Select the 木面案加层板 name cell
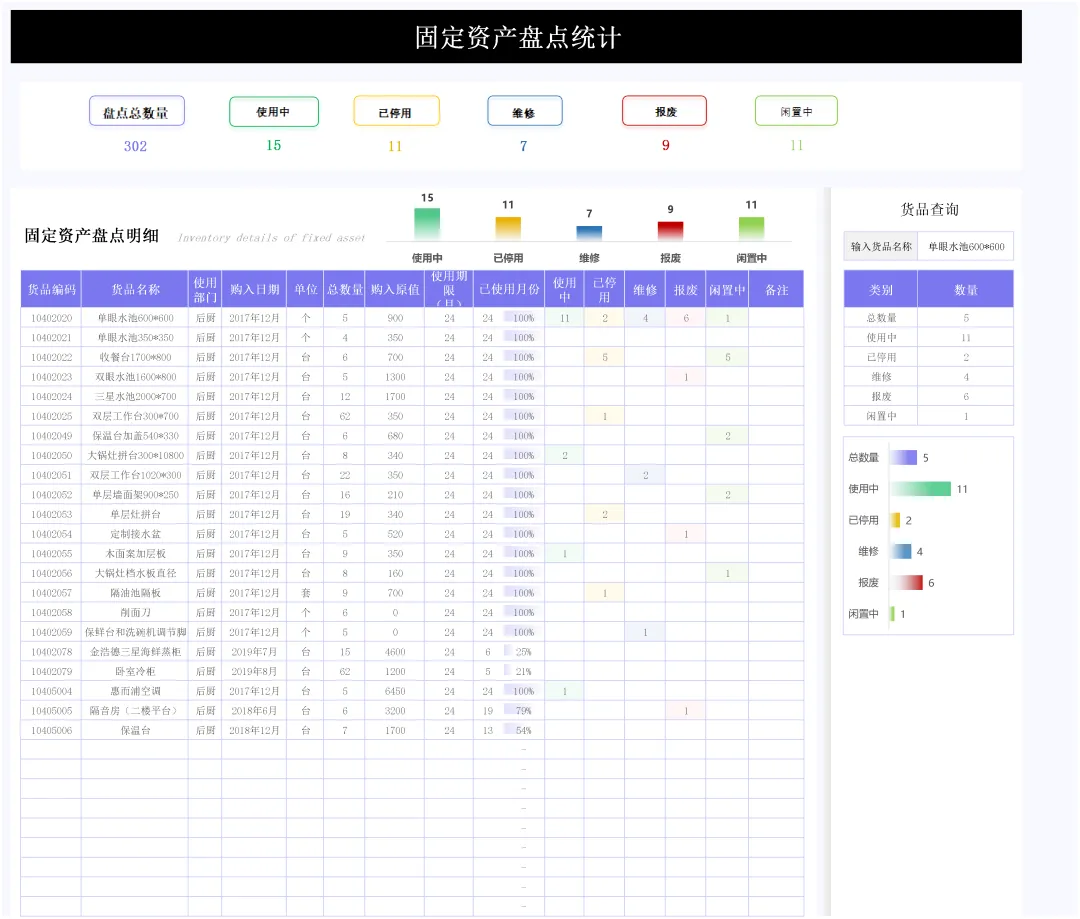This screenshot has width=1080, height=919. tap(135, 554)
